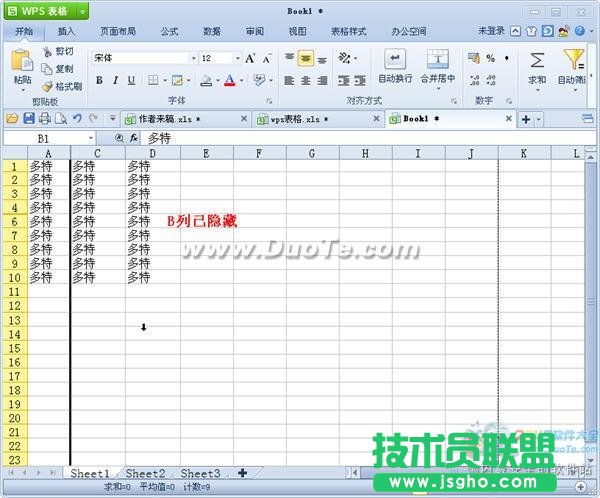Click the print preview icon
Image resolution: width=600 pixels, height=498 pixels.
click(x=61, y=119)
